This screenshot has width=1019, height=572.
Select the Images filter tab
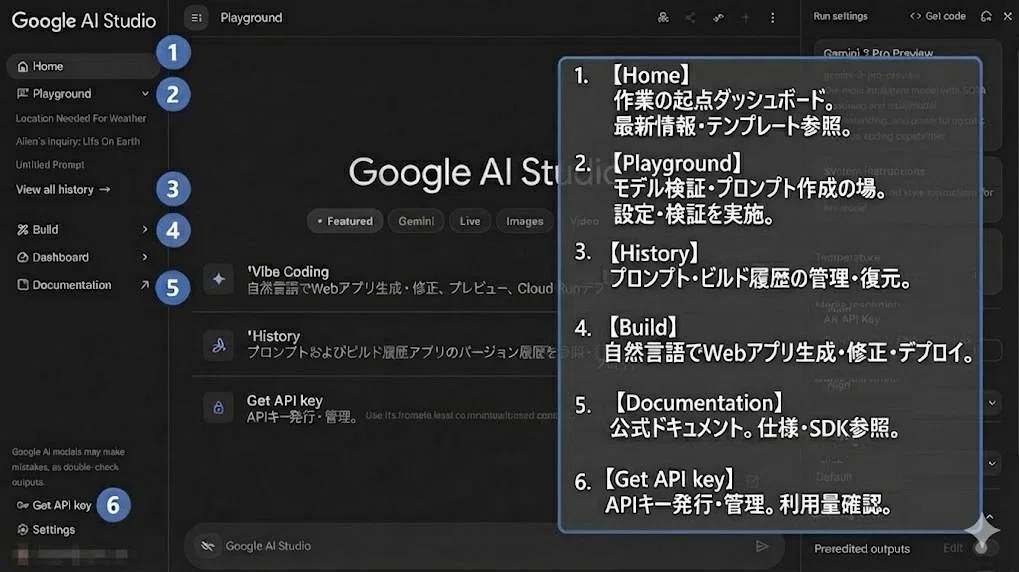pyautogui.click(x=524, y=221)
